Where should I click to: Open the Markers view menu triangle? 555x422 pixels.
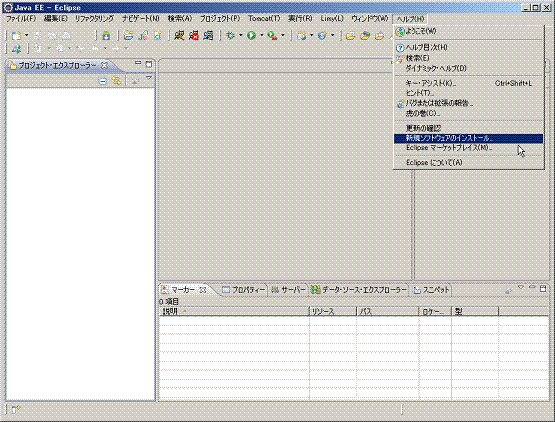tap(521, 287)
